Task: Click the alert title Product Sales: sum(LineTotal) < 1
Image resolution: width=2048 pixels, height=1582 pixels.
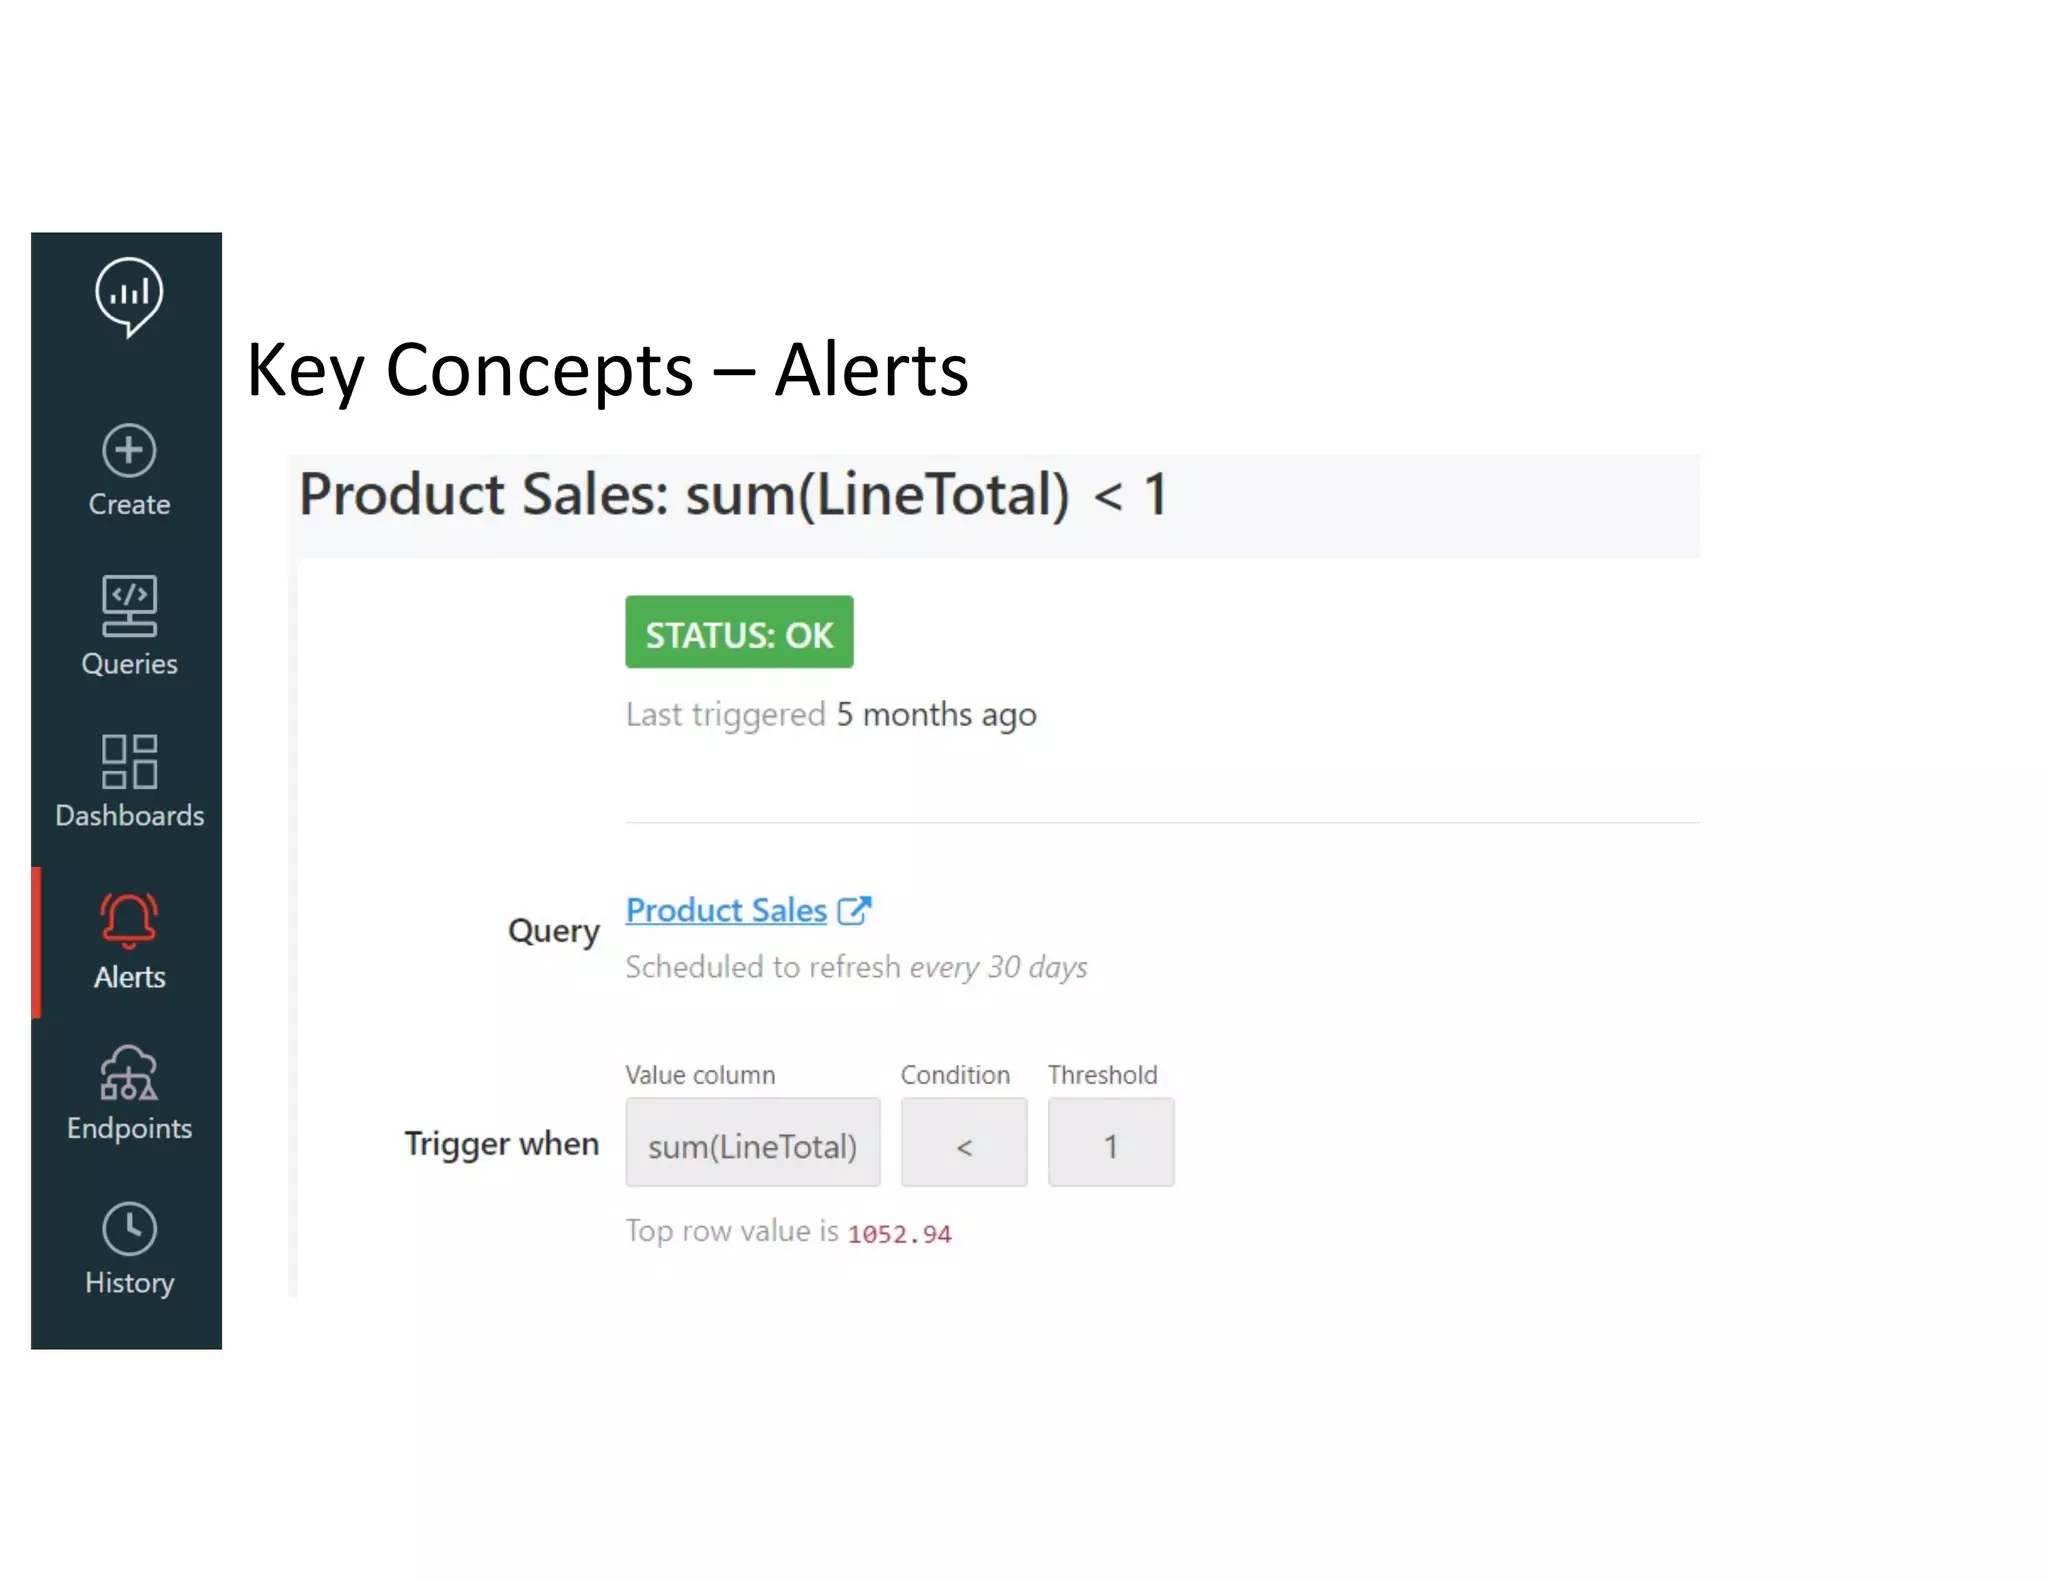Action: coord(733,495)
